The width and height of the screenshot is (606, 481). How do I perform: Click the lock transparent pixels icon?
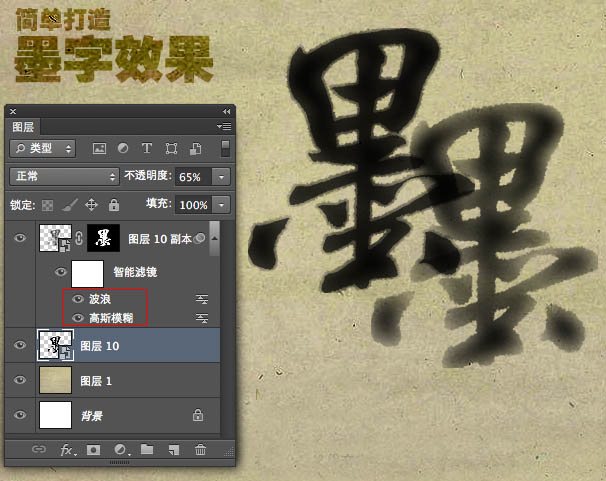(46, 205)
